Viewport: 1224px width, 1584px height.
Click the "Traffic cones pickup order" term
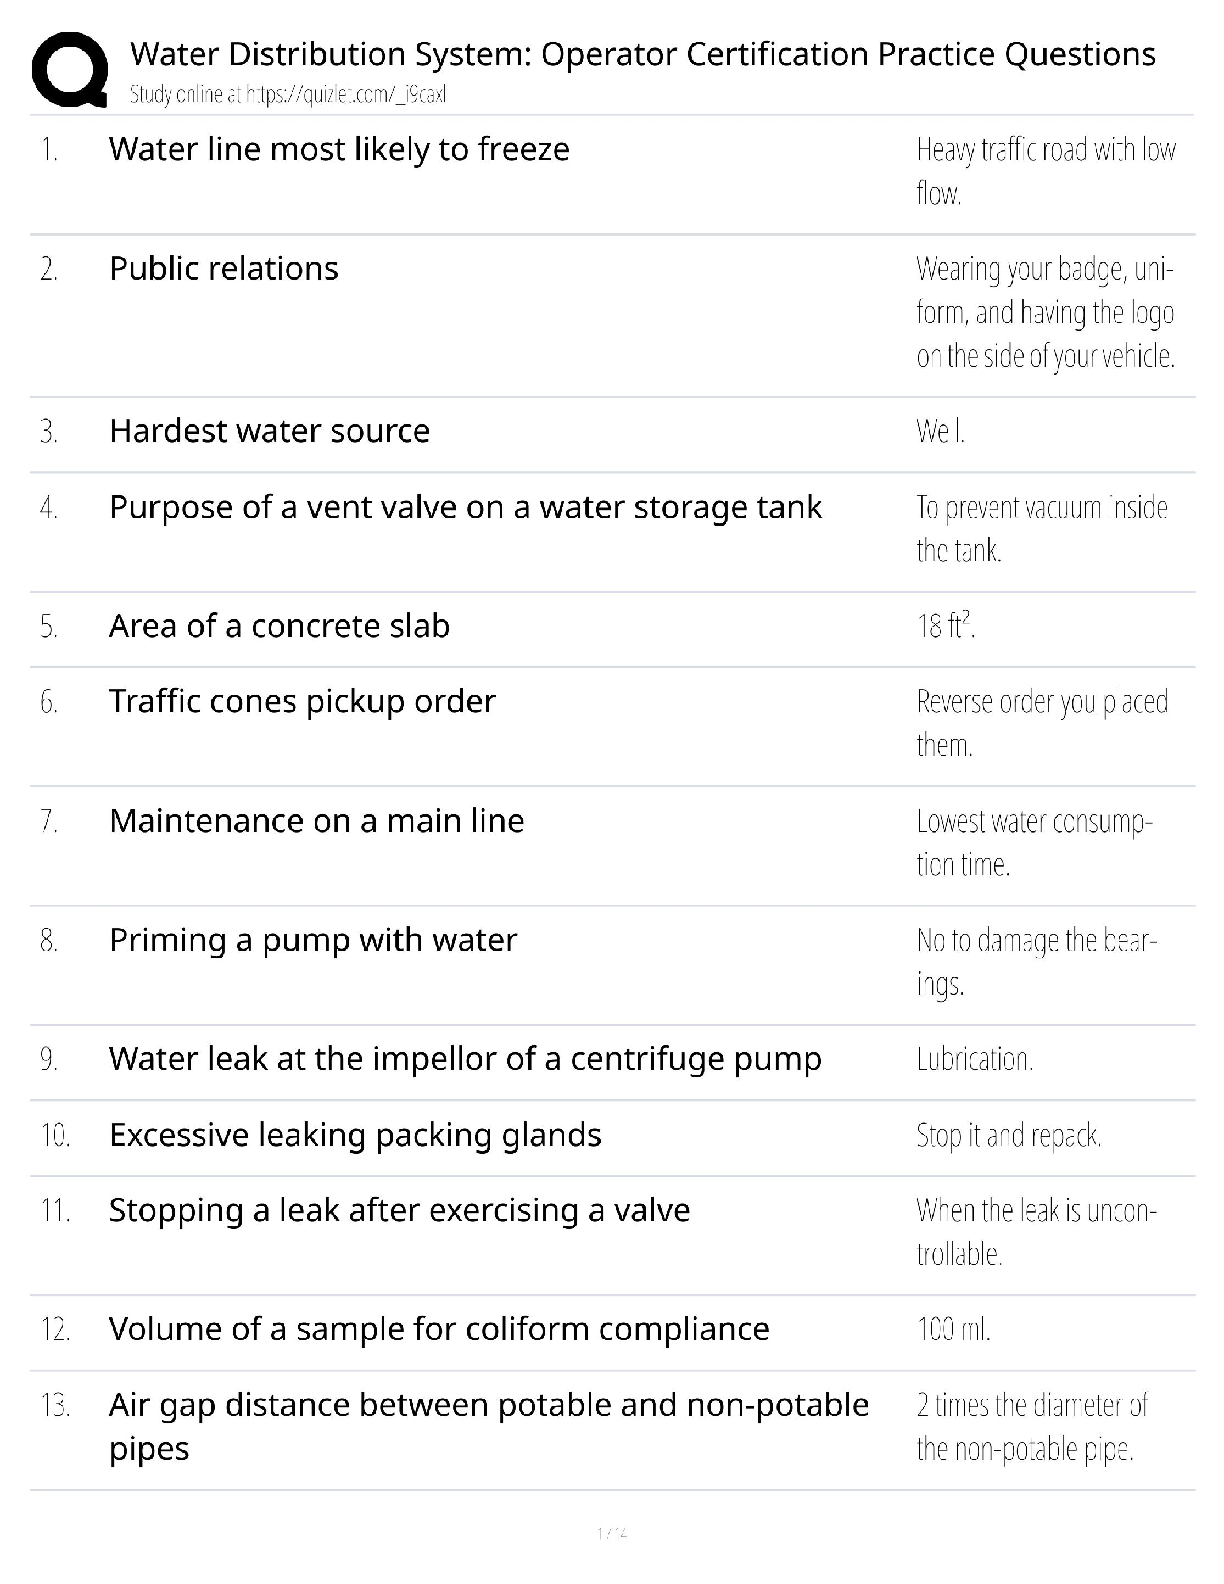click(x=302, y=701)
